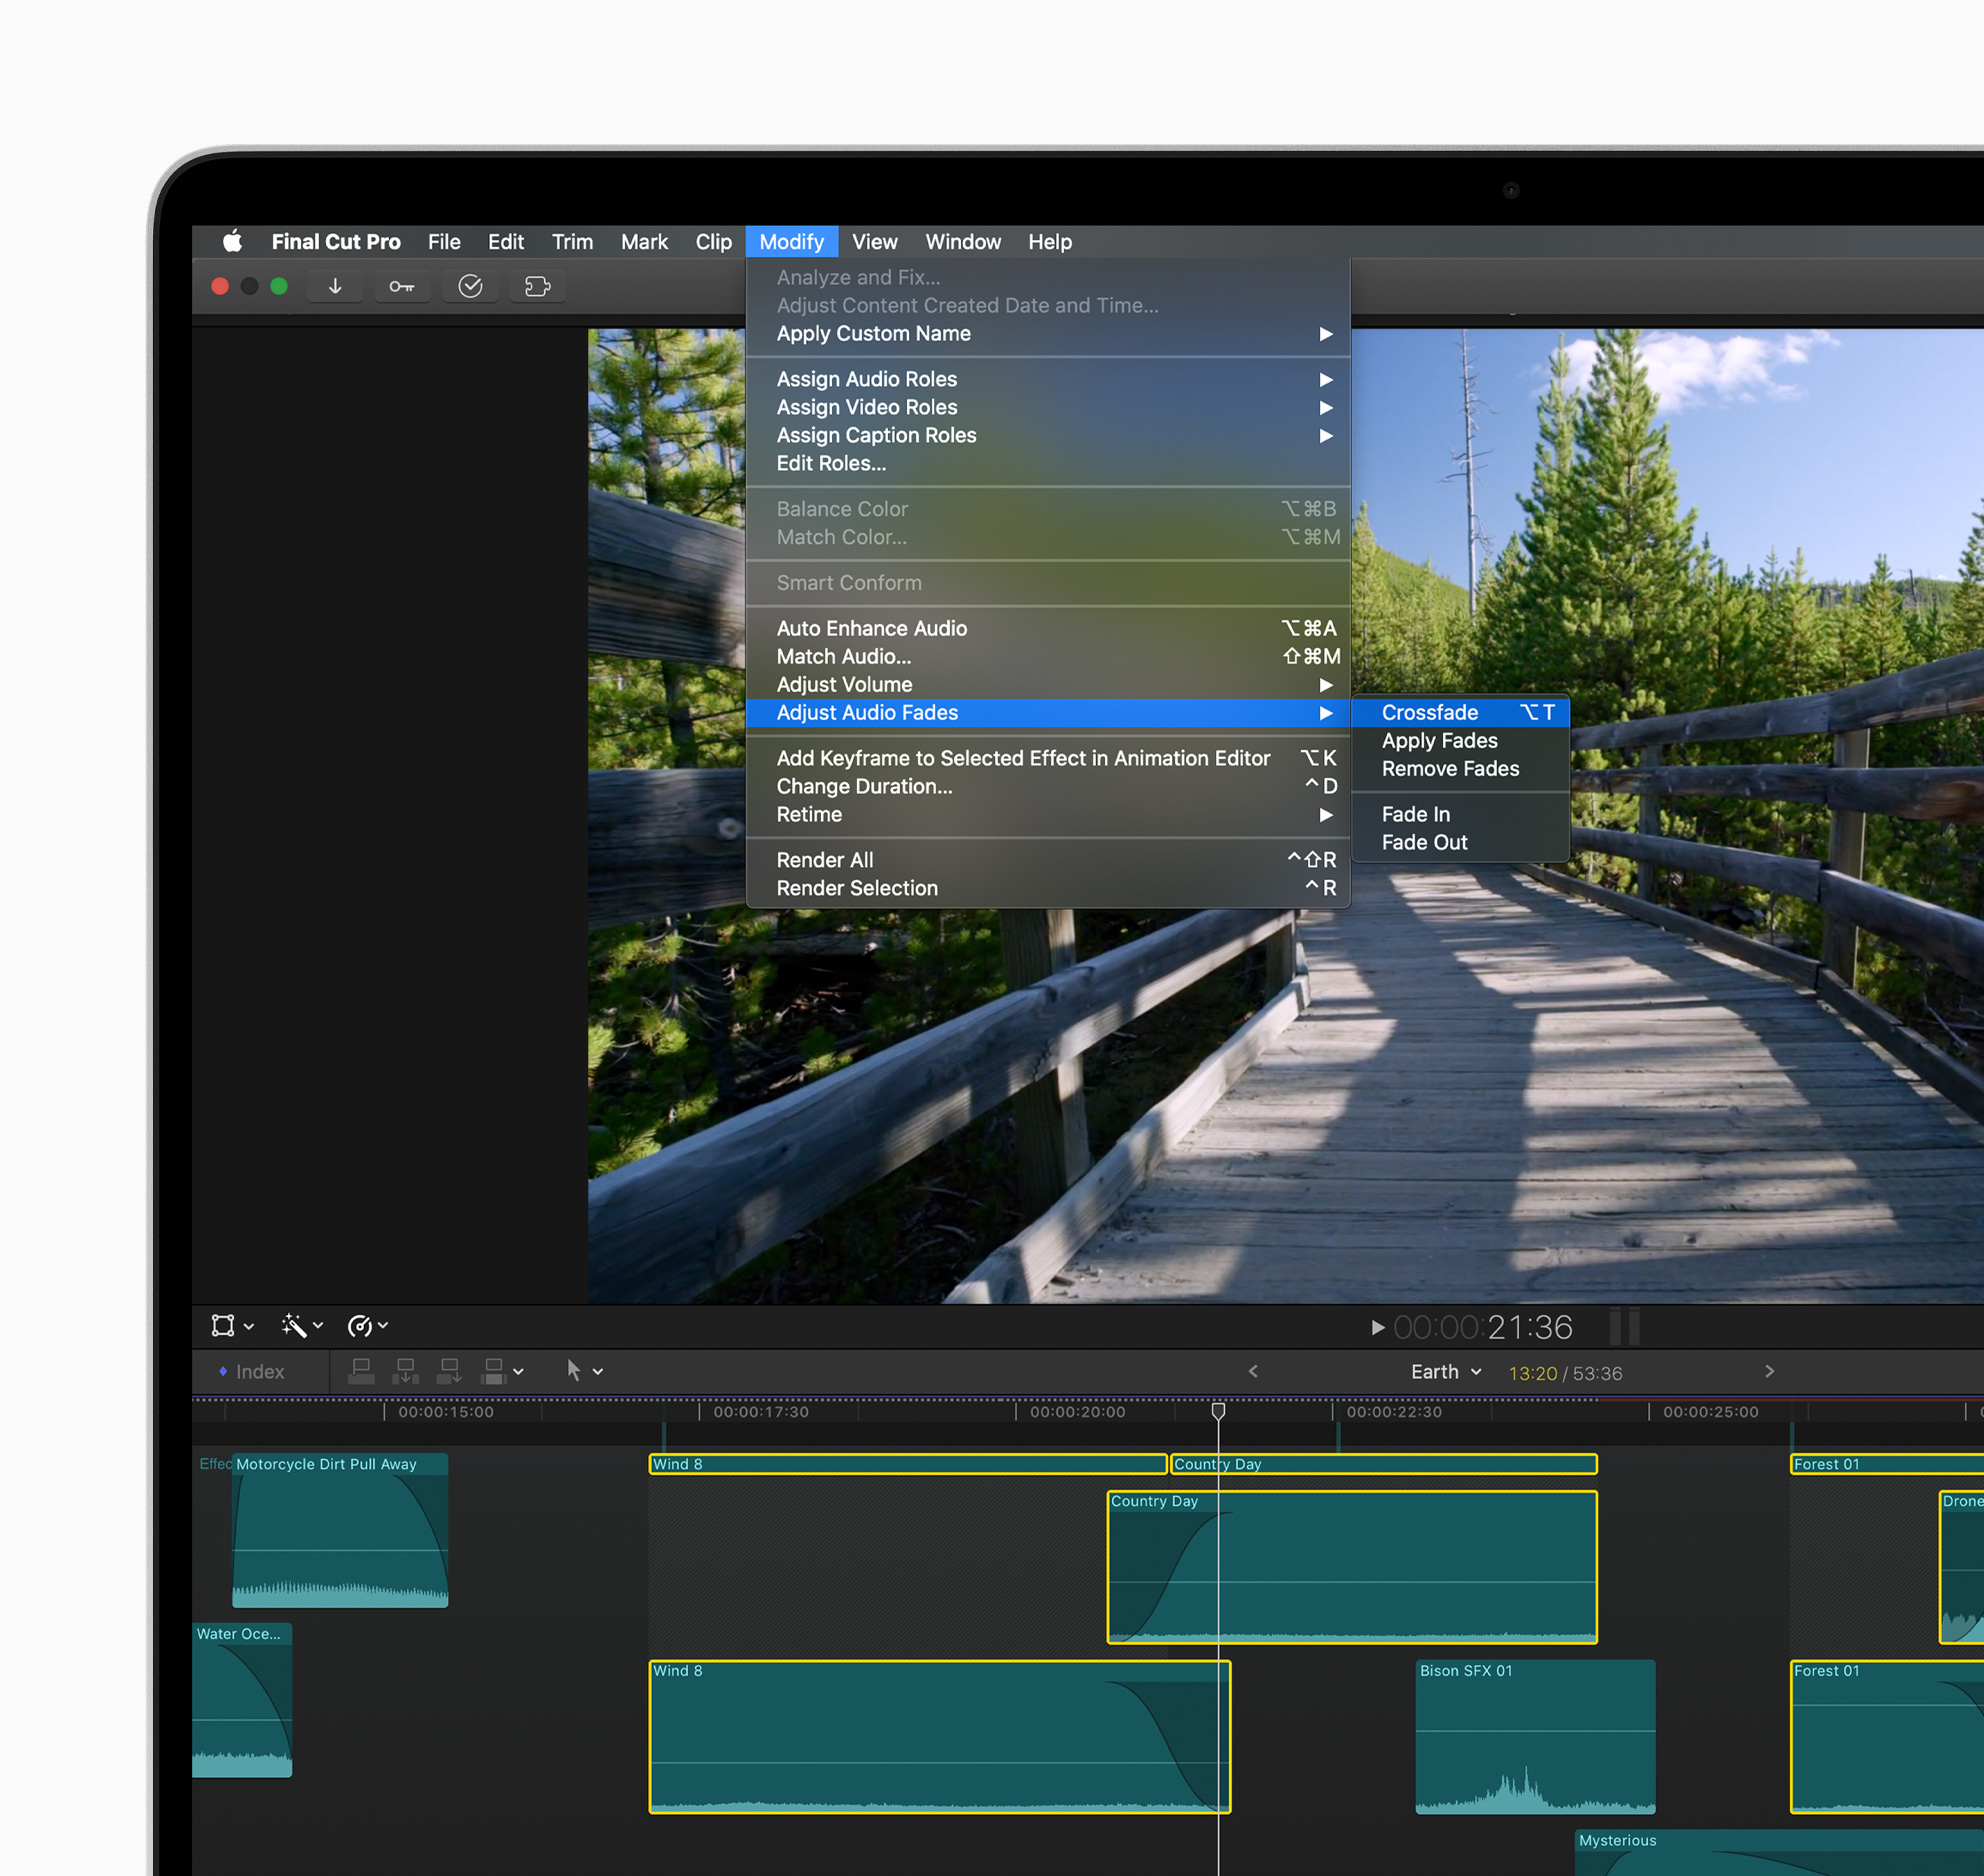
Task: Open the View menu
Action: (x=874, y=242)
